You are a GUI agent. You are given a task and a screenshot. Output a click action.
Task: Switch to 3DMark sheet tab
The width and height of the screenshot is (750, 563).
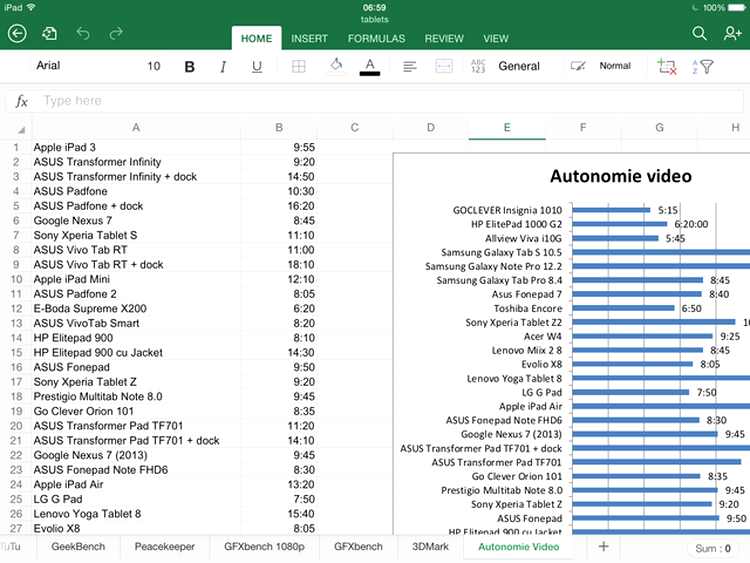tap(430, 547)
